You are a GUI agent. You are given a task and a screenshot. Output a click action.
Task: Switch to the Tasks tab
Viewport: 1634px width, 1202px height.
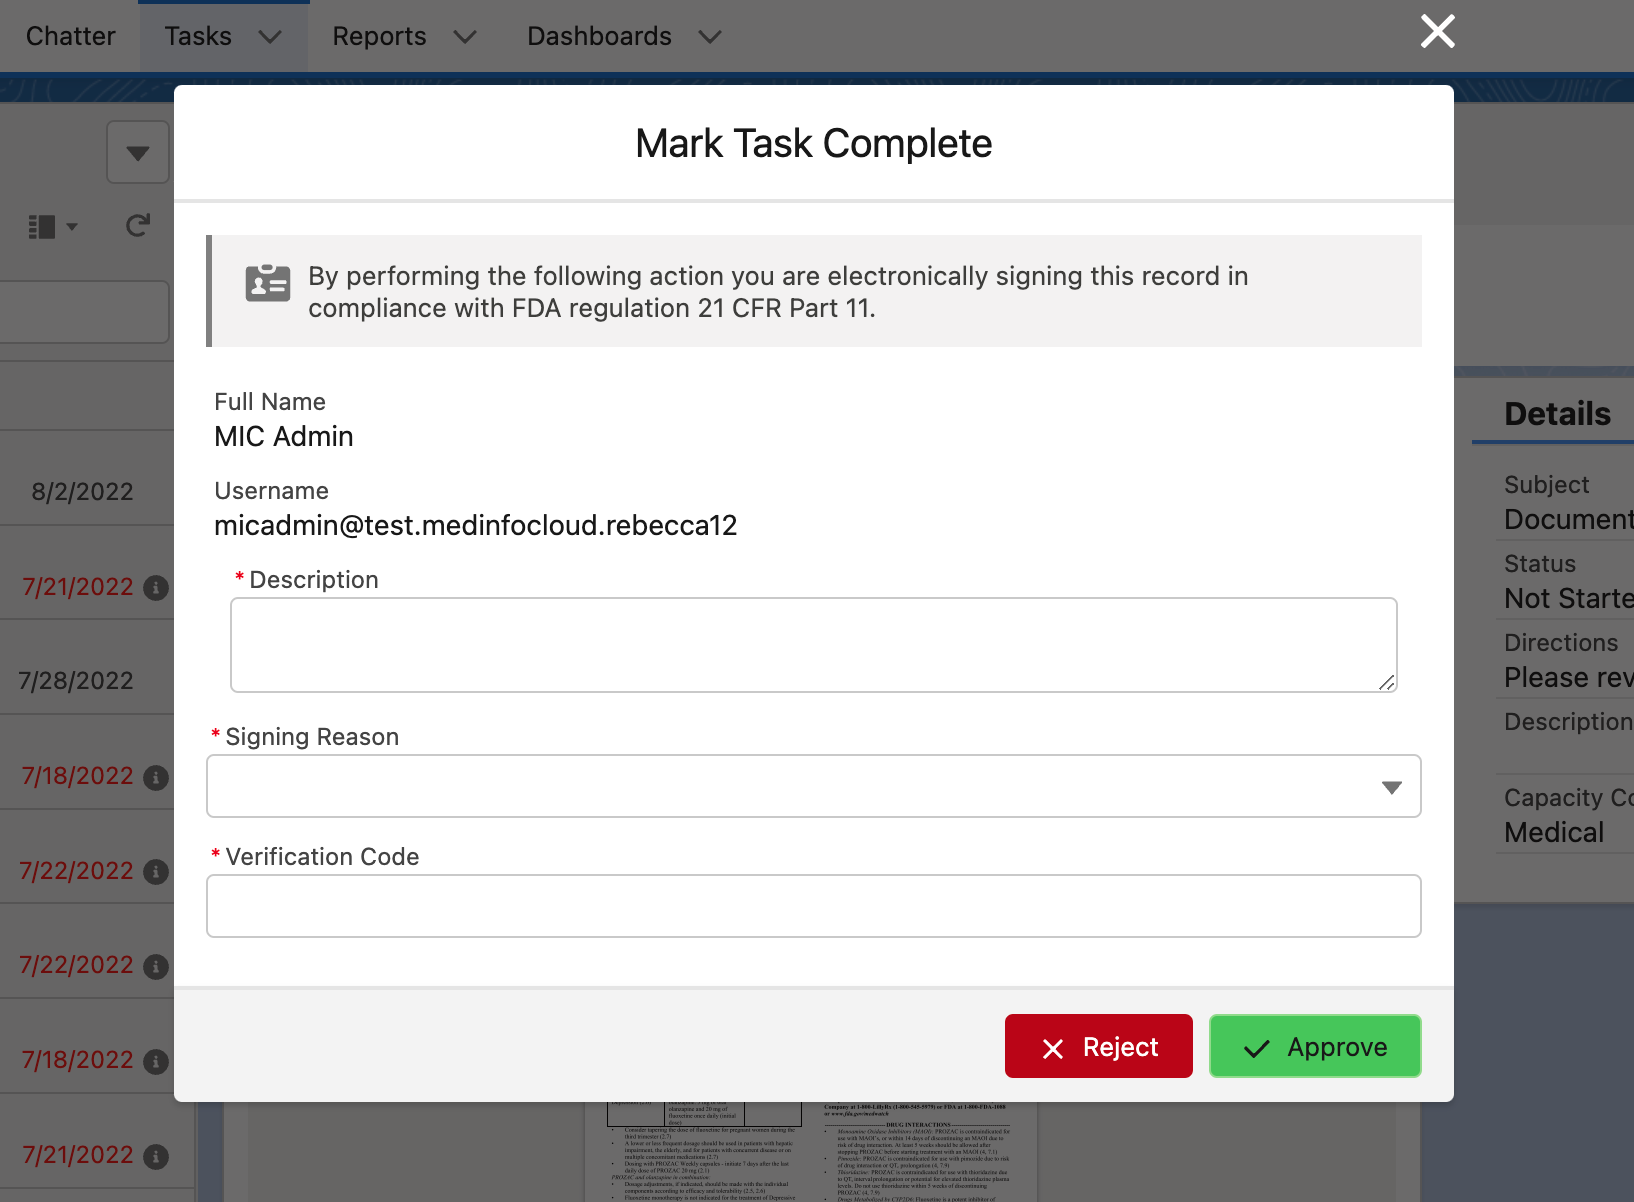(198, 36)
